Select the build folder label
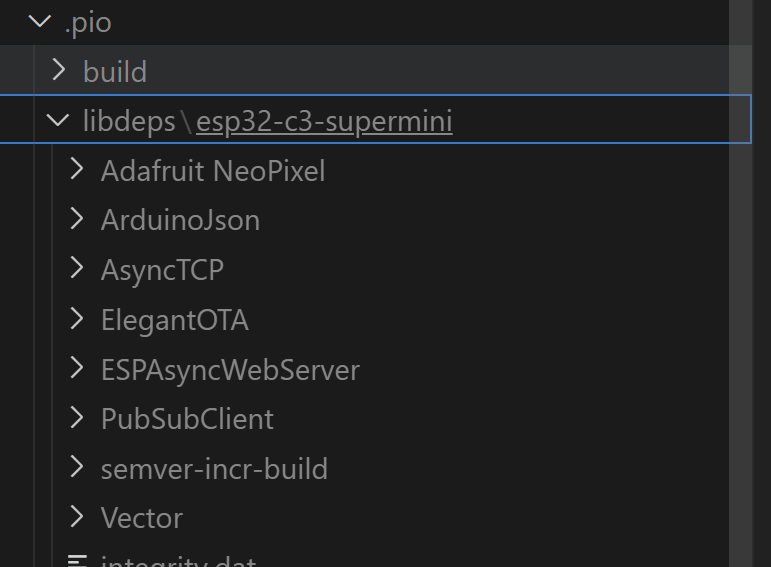 [x=115, y=72]
